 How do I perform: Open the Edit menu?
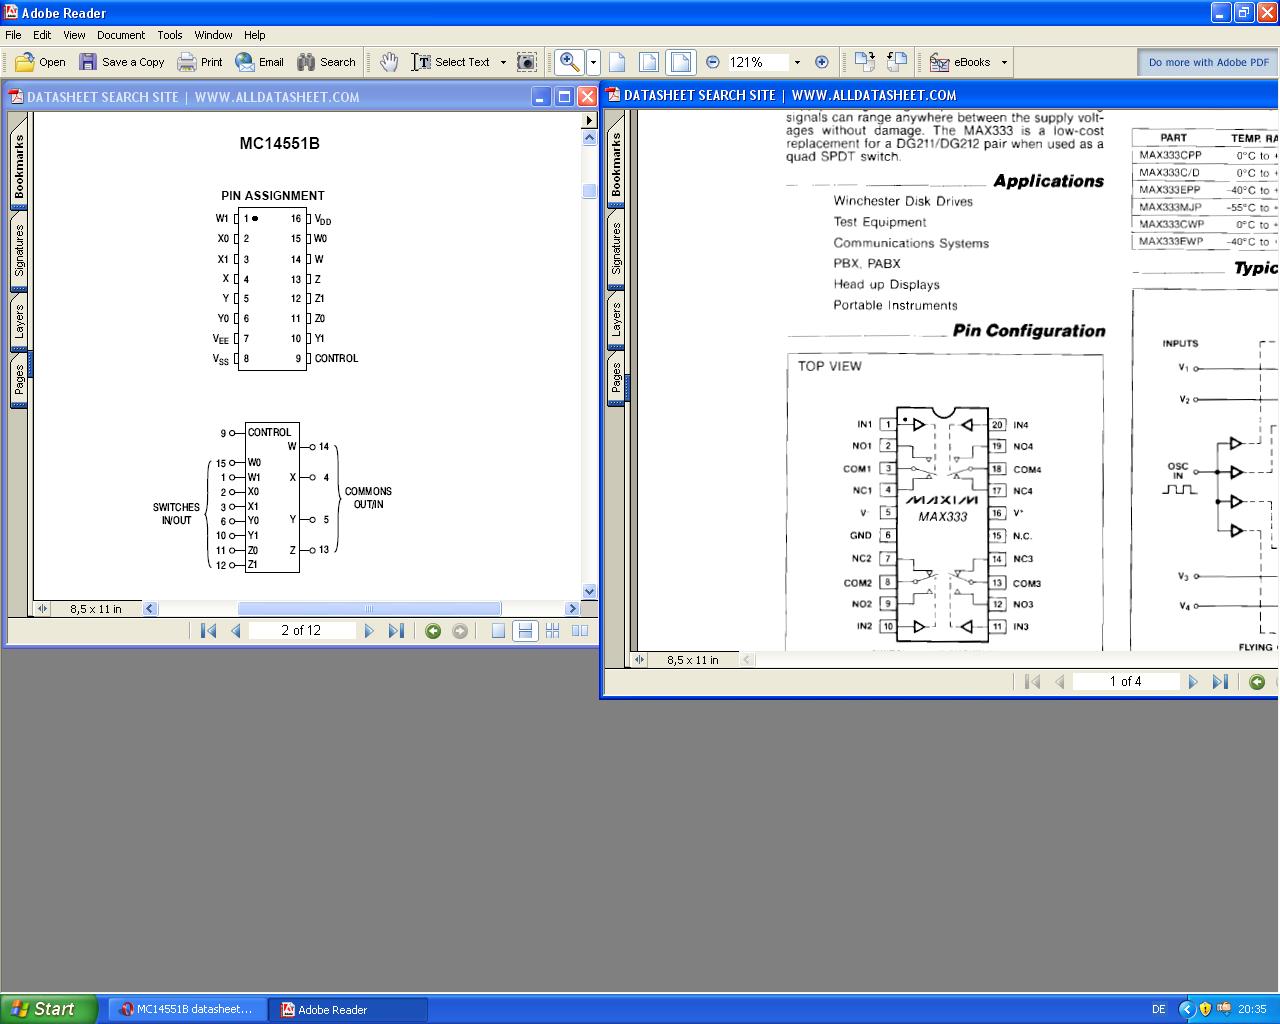[x=42, y=35]
